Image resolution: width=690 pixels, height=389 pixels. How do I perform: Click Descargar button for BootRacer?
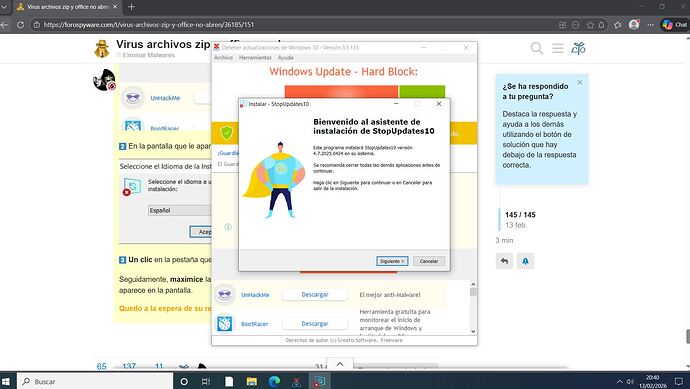coord(315,323)
